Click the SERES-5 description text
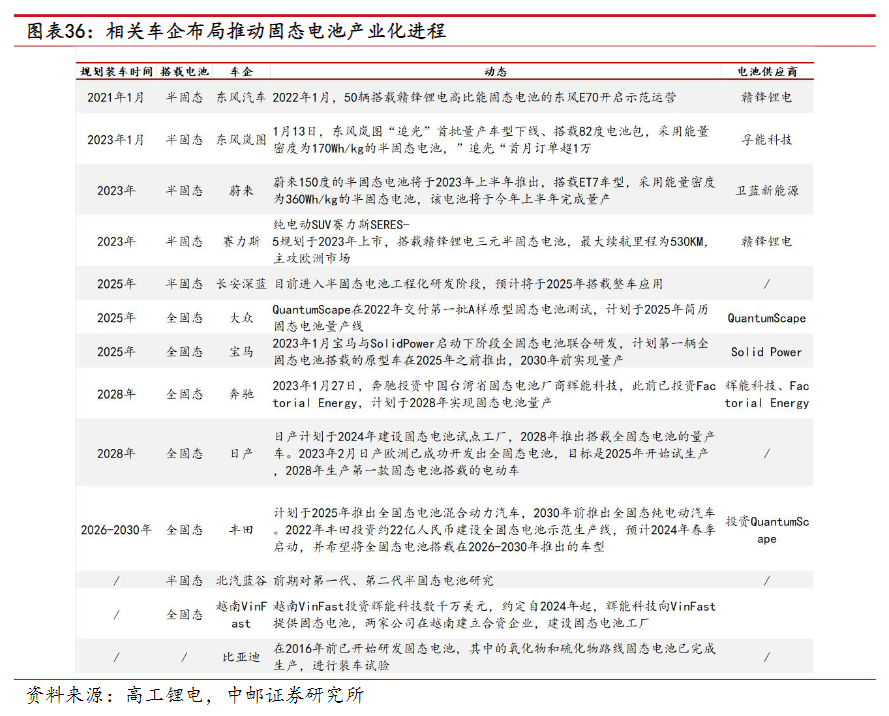The width and height of the screenshot is (889, 716). [x=490, y=242]
